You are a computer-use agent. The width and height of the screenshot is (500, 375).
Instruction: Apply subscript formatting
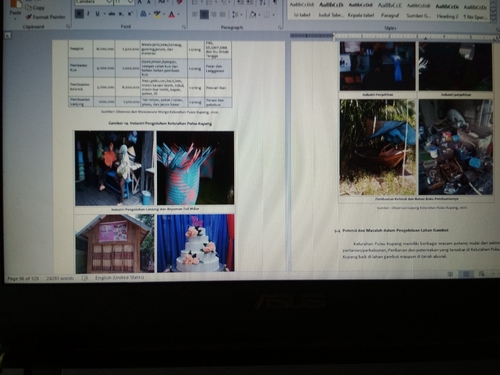pos(121,14)
